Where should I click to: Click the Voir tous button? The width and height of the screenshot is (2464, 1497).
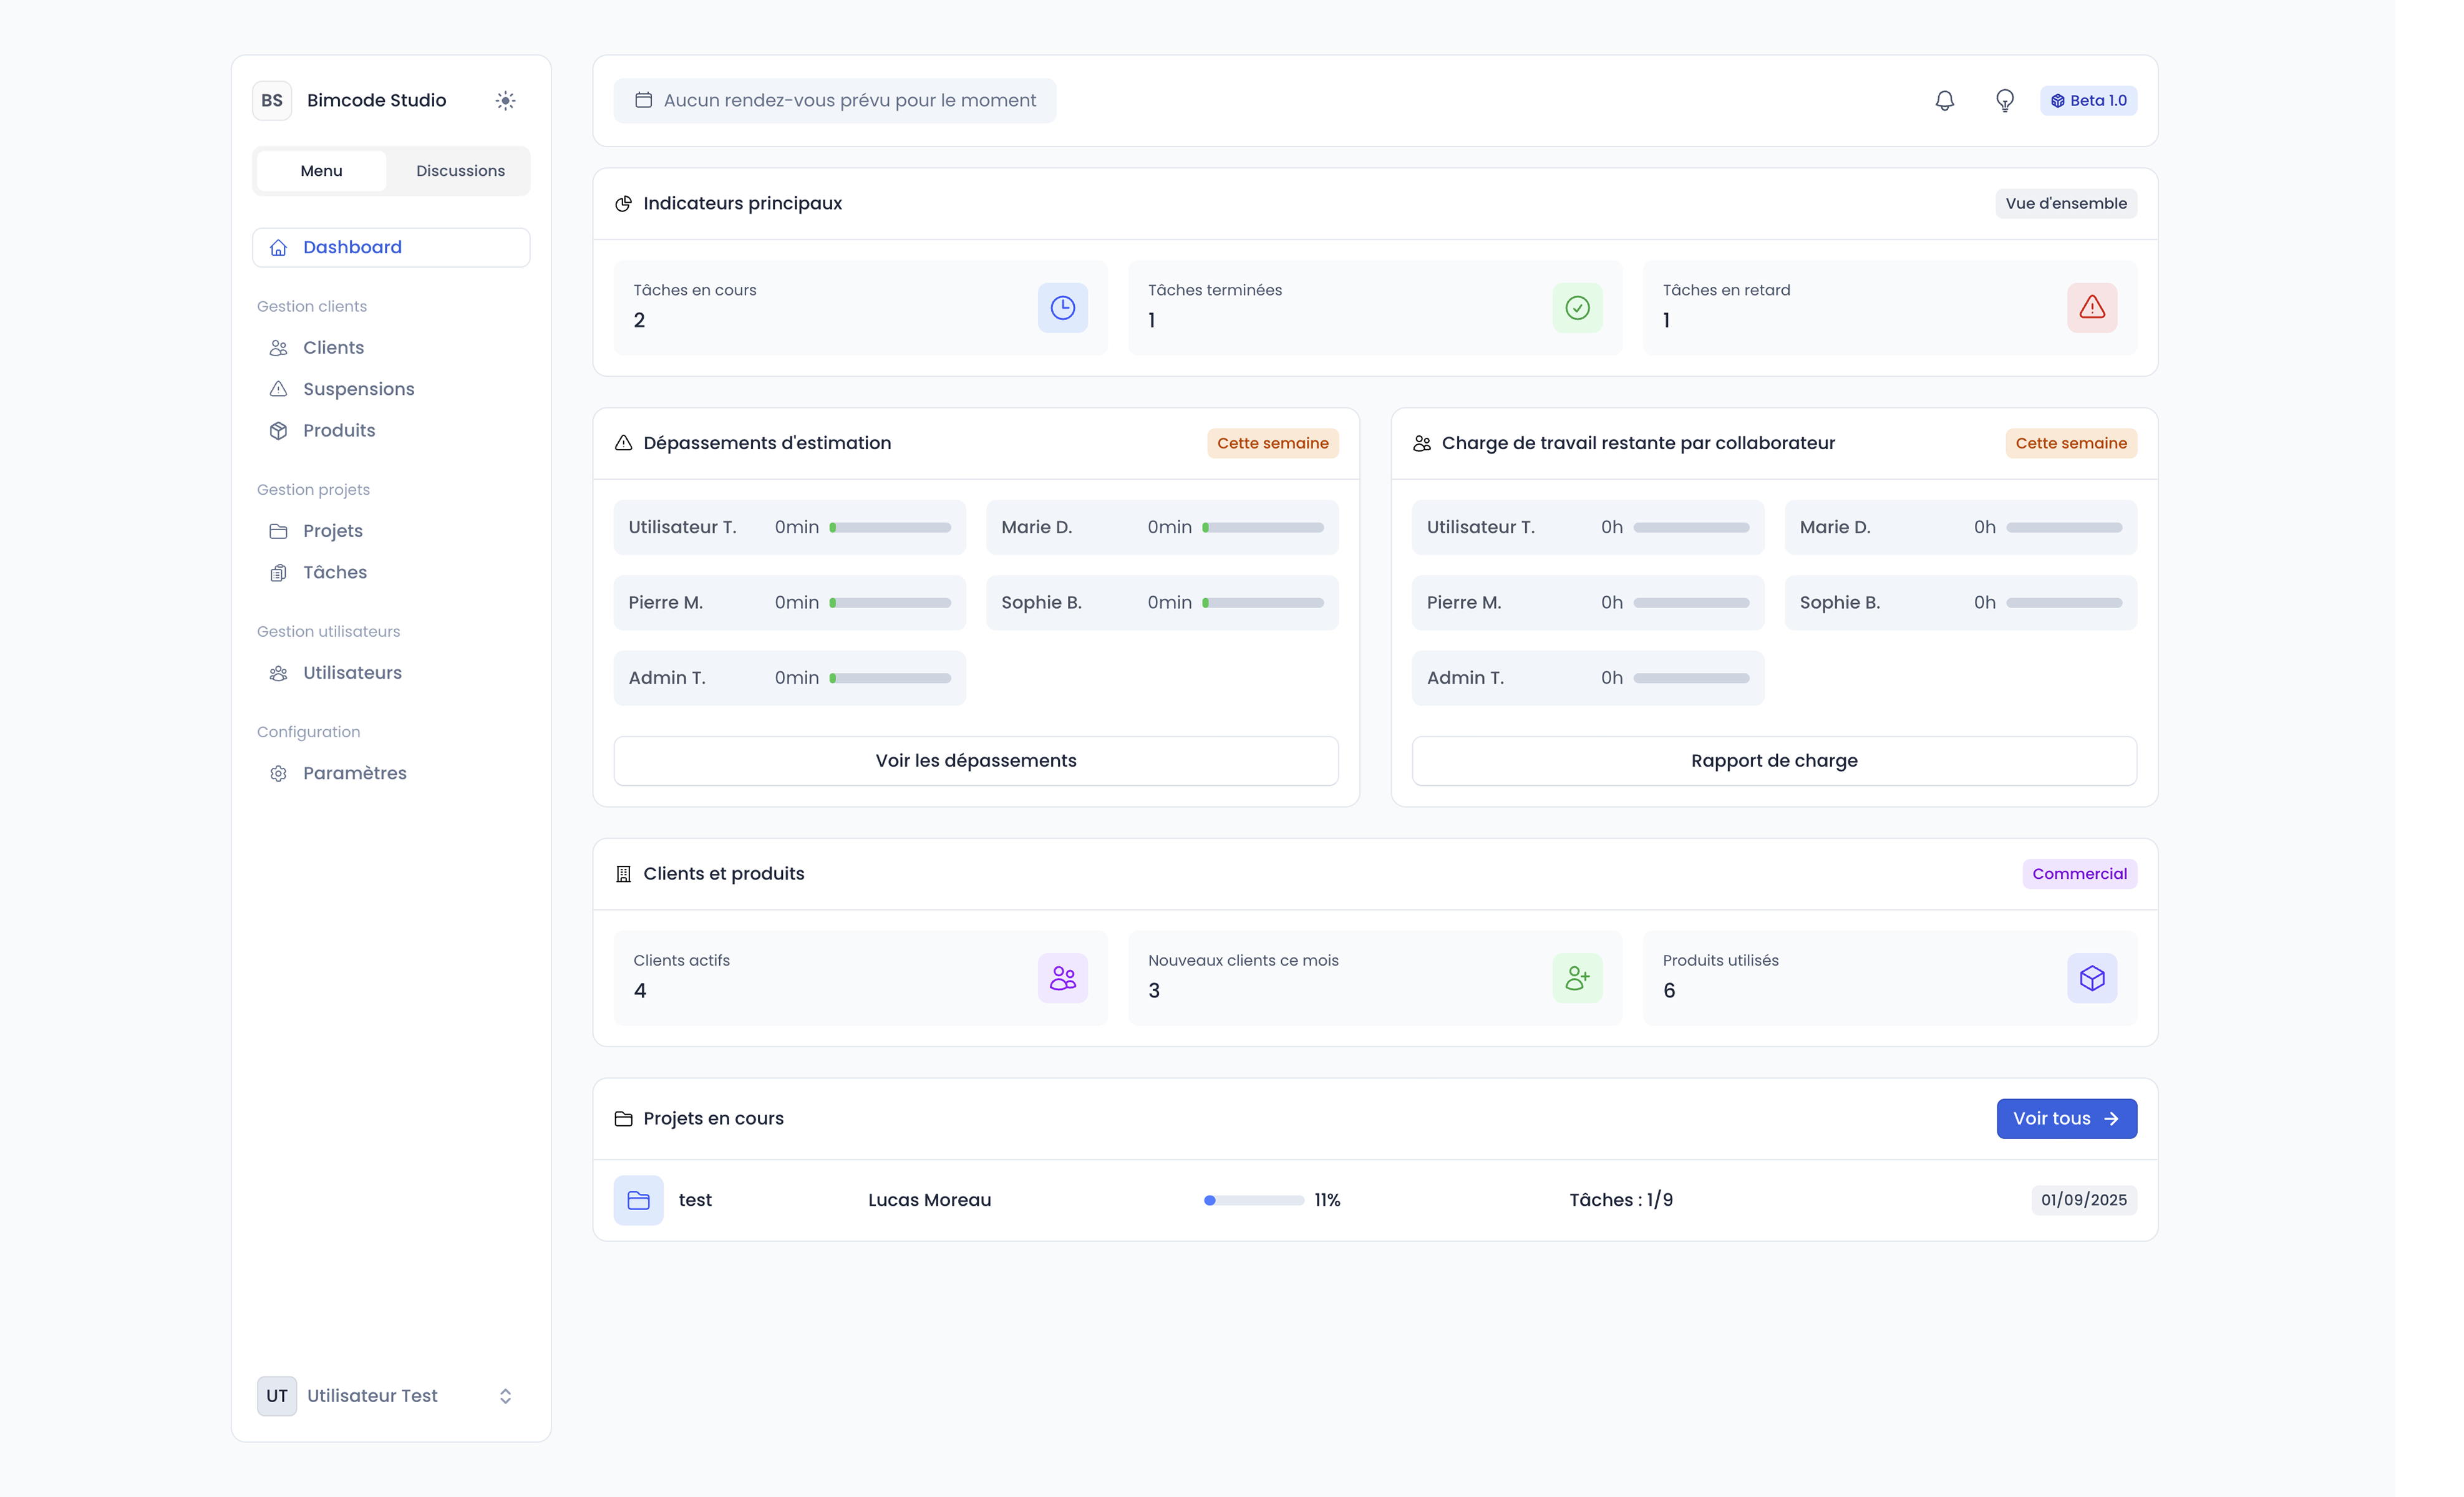(2066, 1119)
